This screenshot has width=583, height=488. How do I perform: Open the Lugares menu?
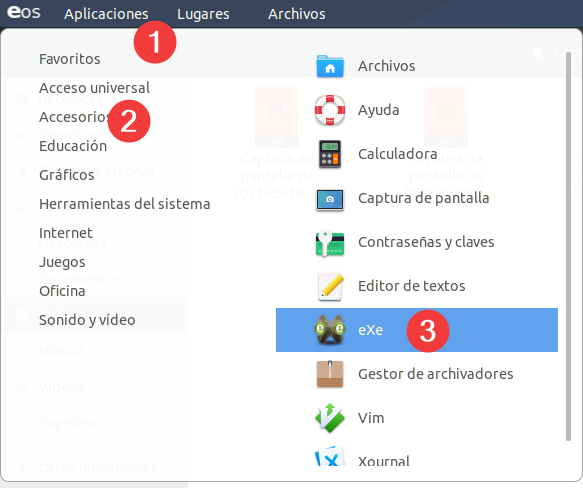[x=203, y=14]
